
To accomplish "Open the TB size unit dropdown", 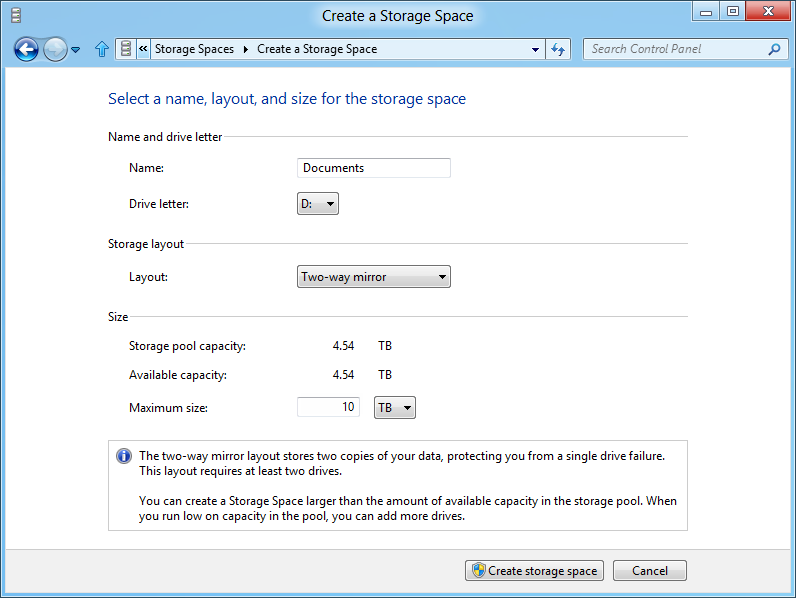I will pos(394,408).
